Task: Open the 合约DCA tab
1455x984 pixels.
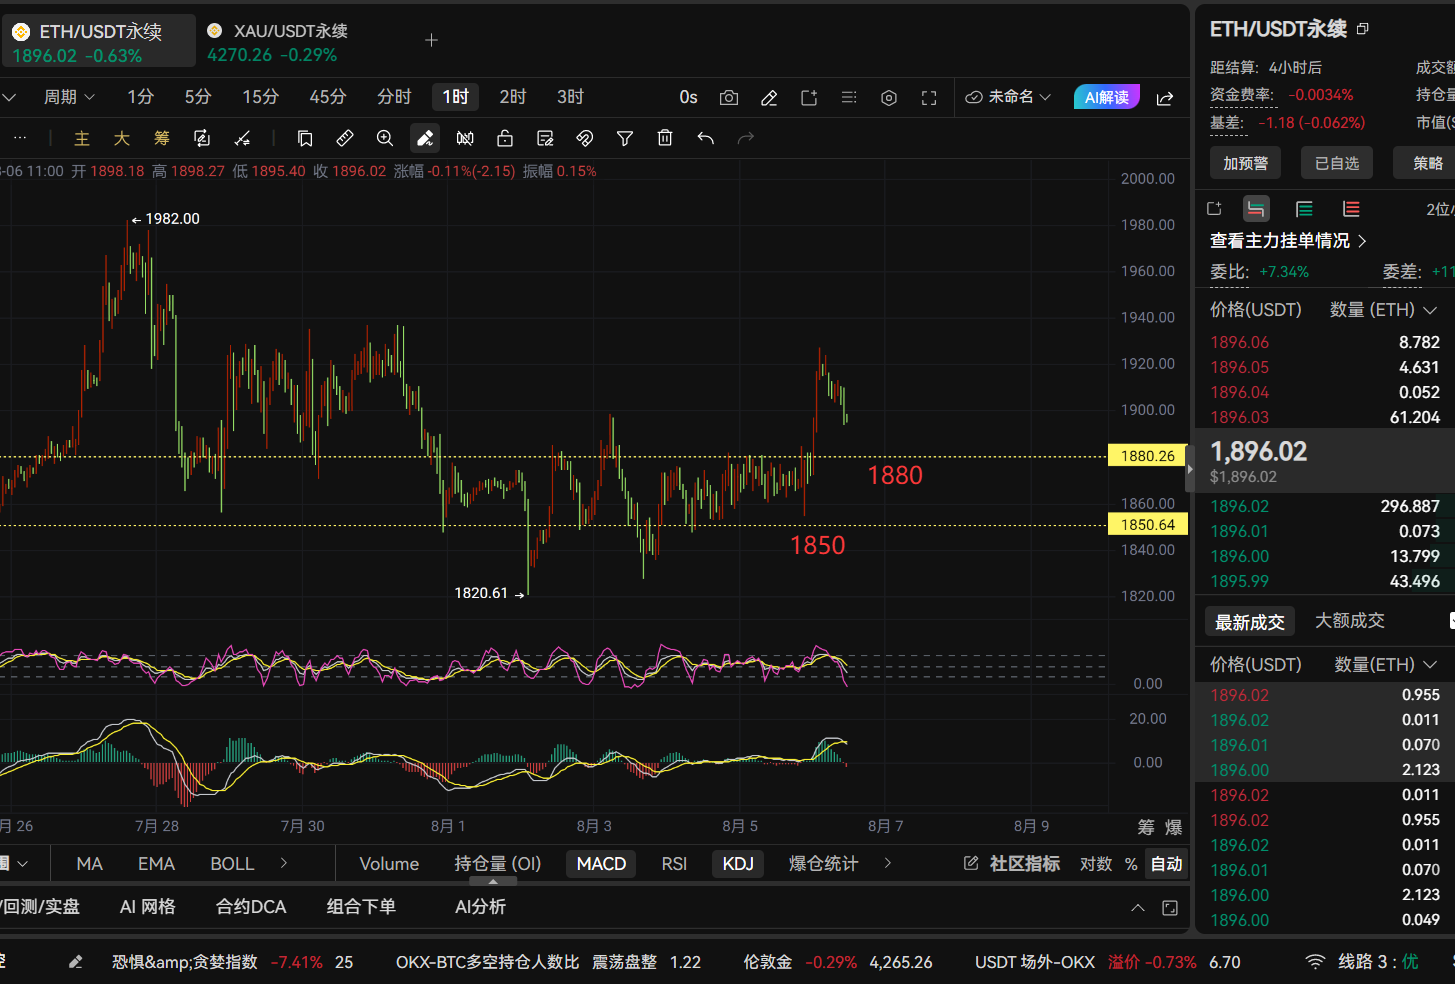Action: point(251,907)
